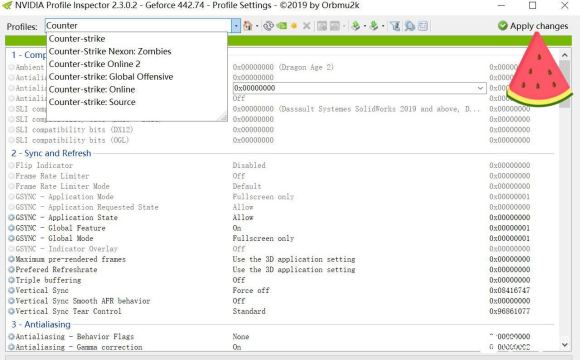Click gear icon beside GSYNC - Application State
The image size is (580, 360).
coord(11,218)
